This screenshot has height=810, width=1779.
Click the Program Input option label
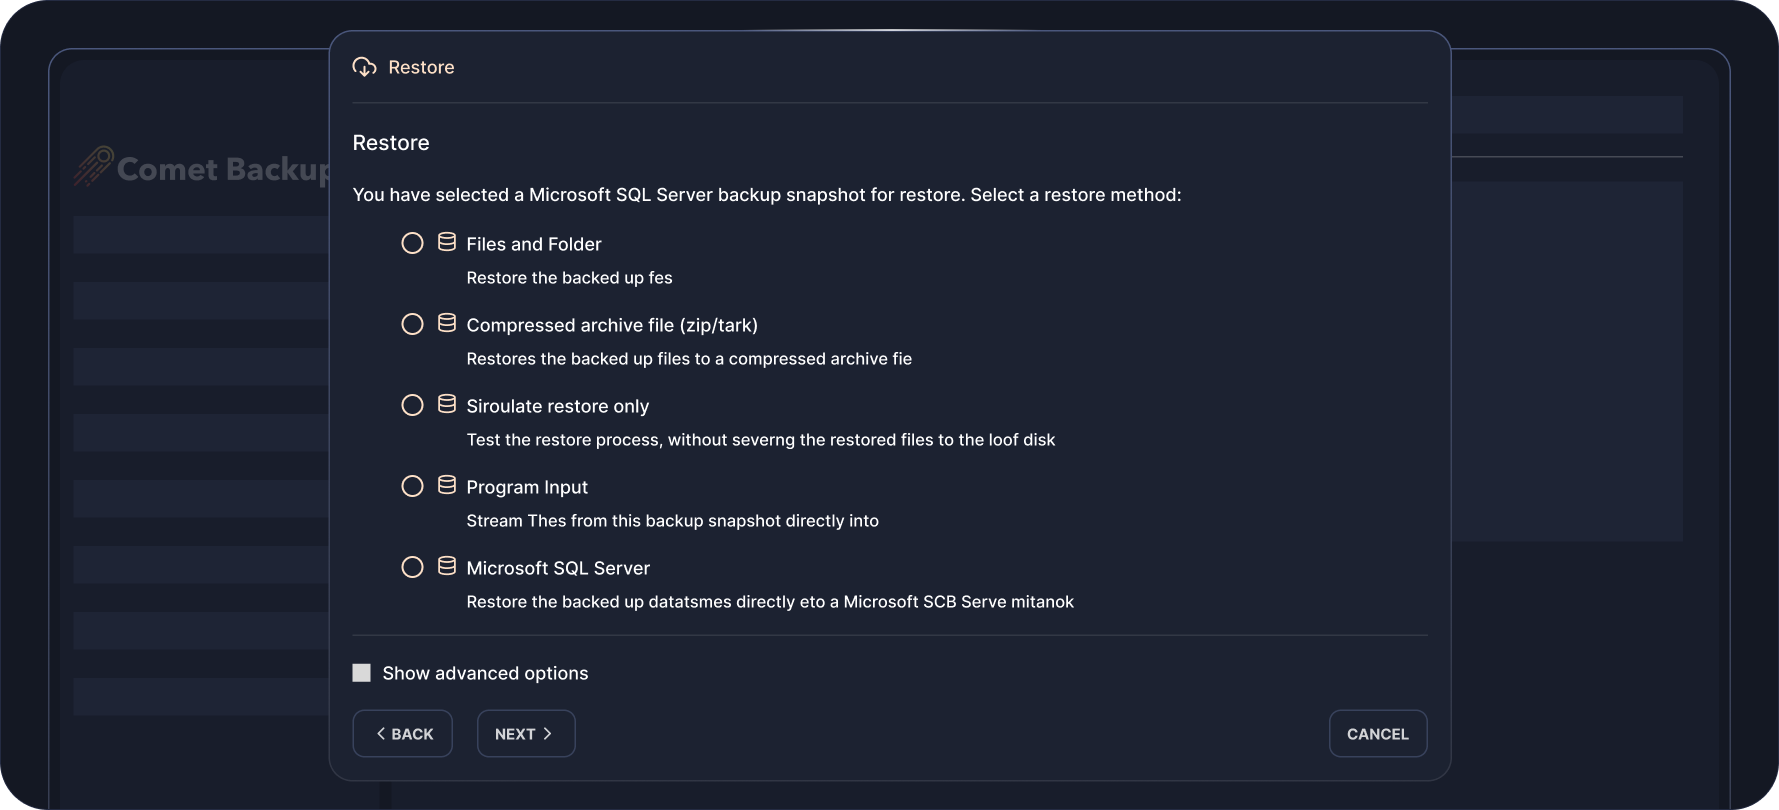click(527, 487)
